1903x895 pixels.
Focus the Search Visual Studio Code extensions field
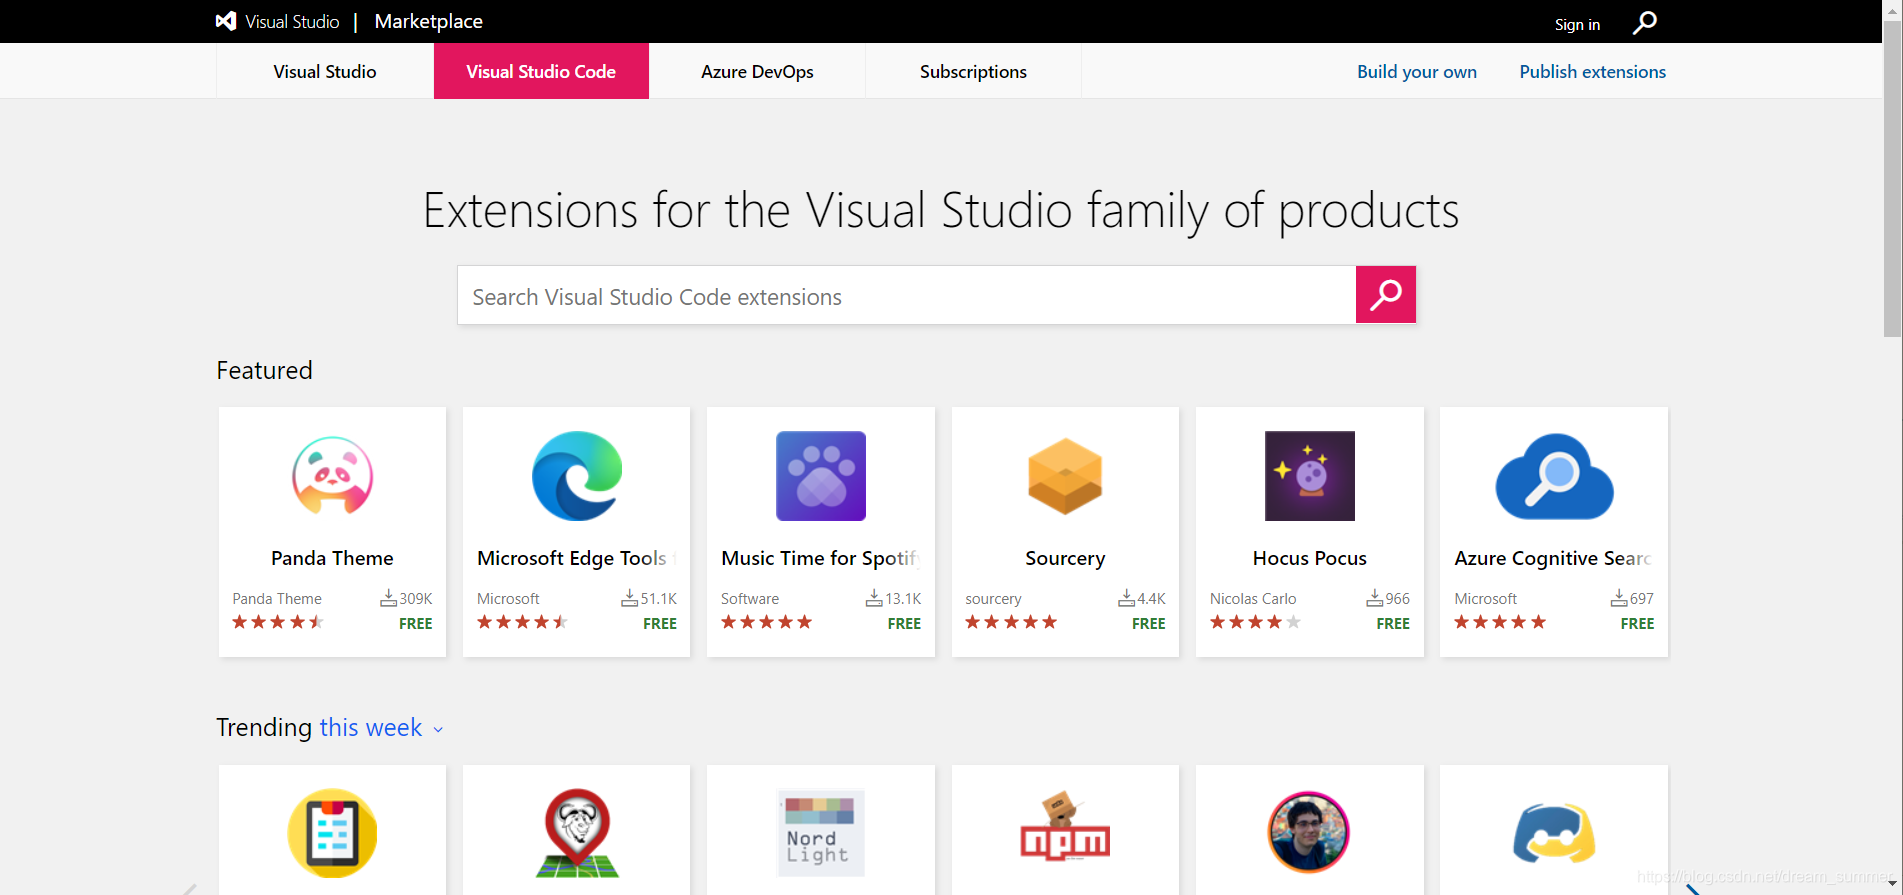(x=907, y=295)
